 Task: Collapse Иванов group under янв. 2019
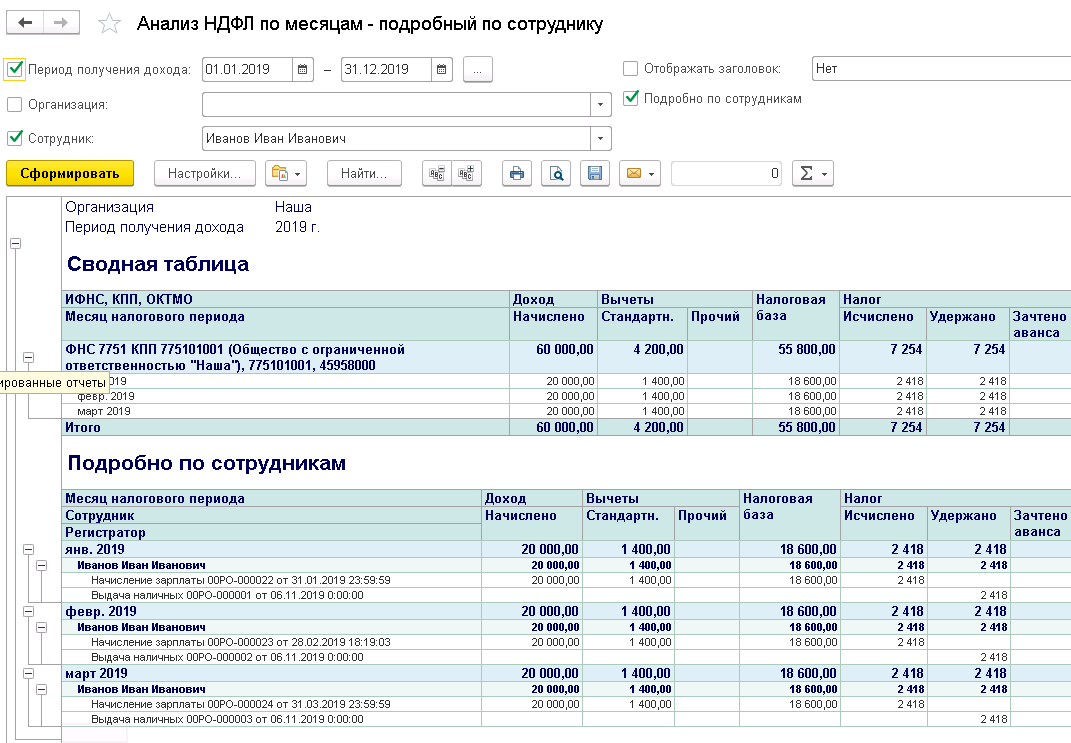[x=42, y=565]
